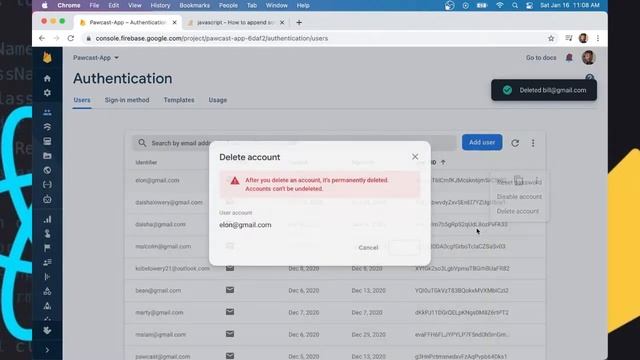Reload the page in Chrome
This screenshot has height=360, width=640.
[x=71, y=38]
